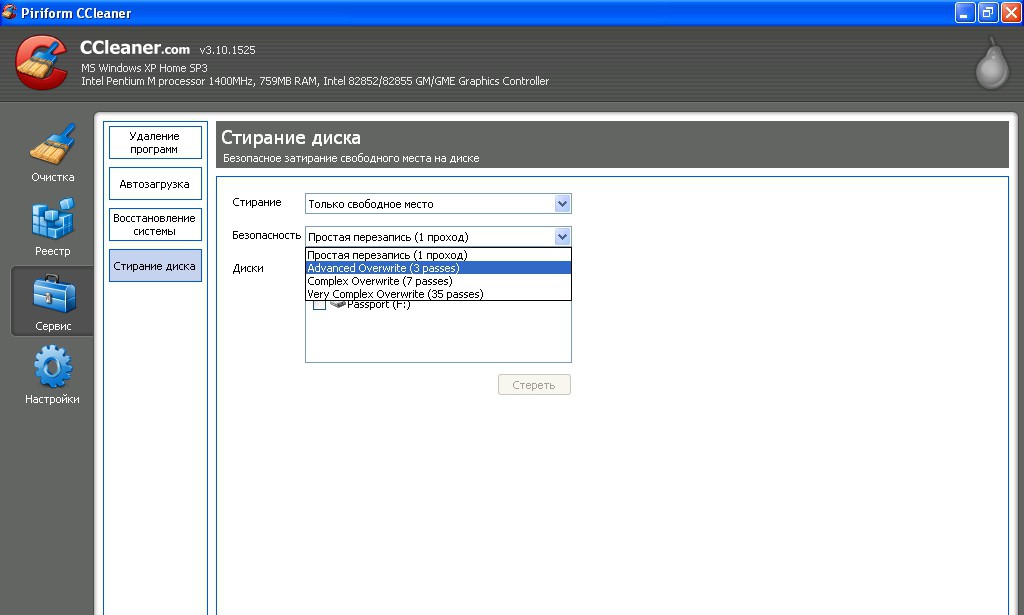Open the Удаление программ tab
1024x615 pixels.
click(155, 142)
